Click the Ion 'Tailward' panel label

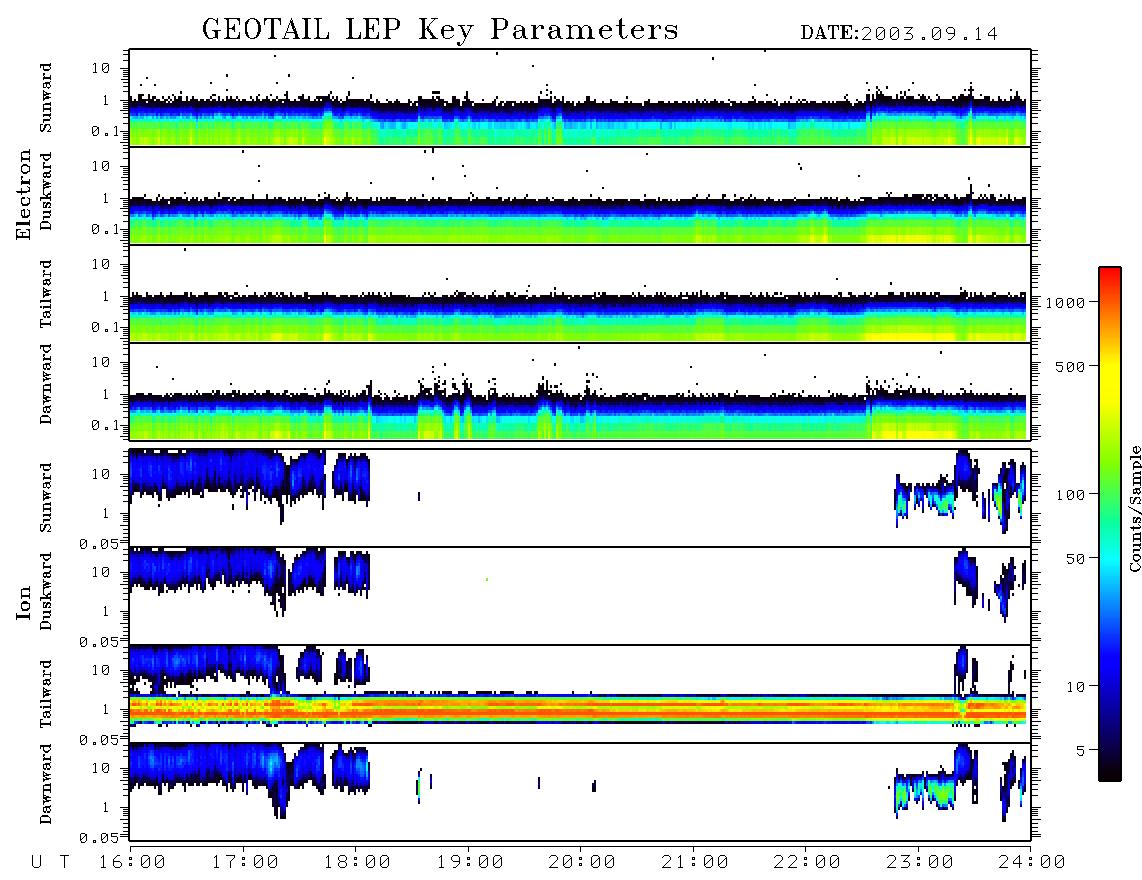click(46, 694)
